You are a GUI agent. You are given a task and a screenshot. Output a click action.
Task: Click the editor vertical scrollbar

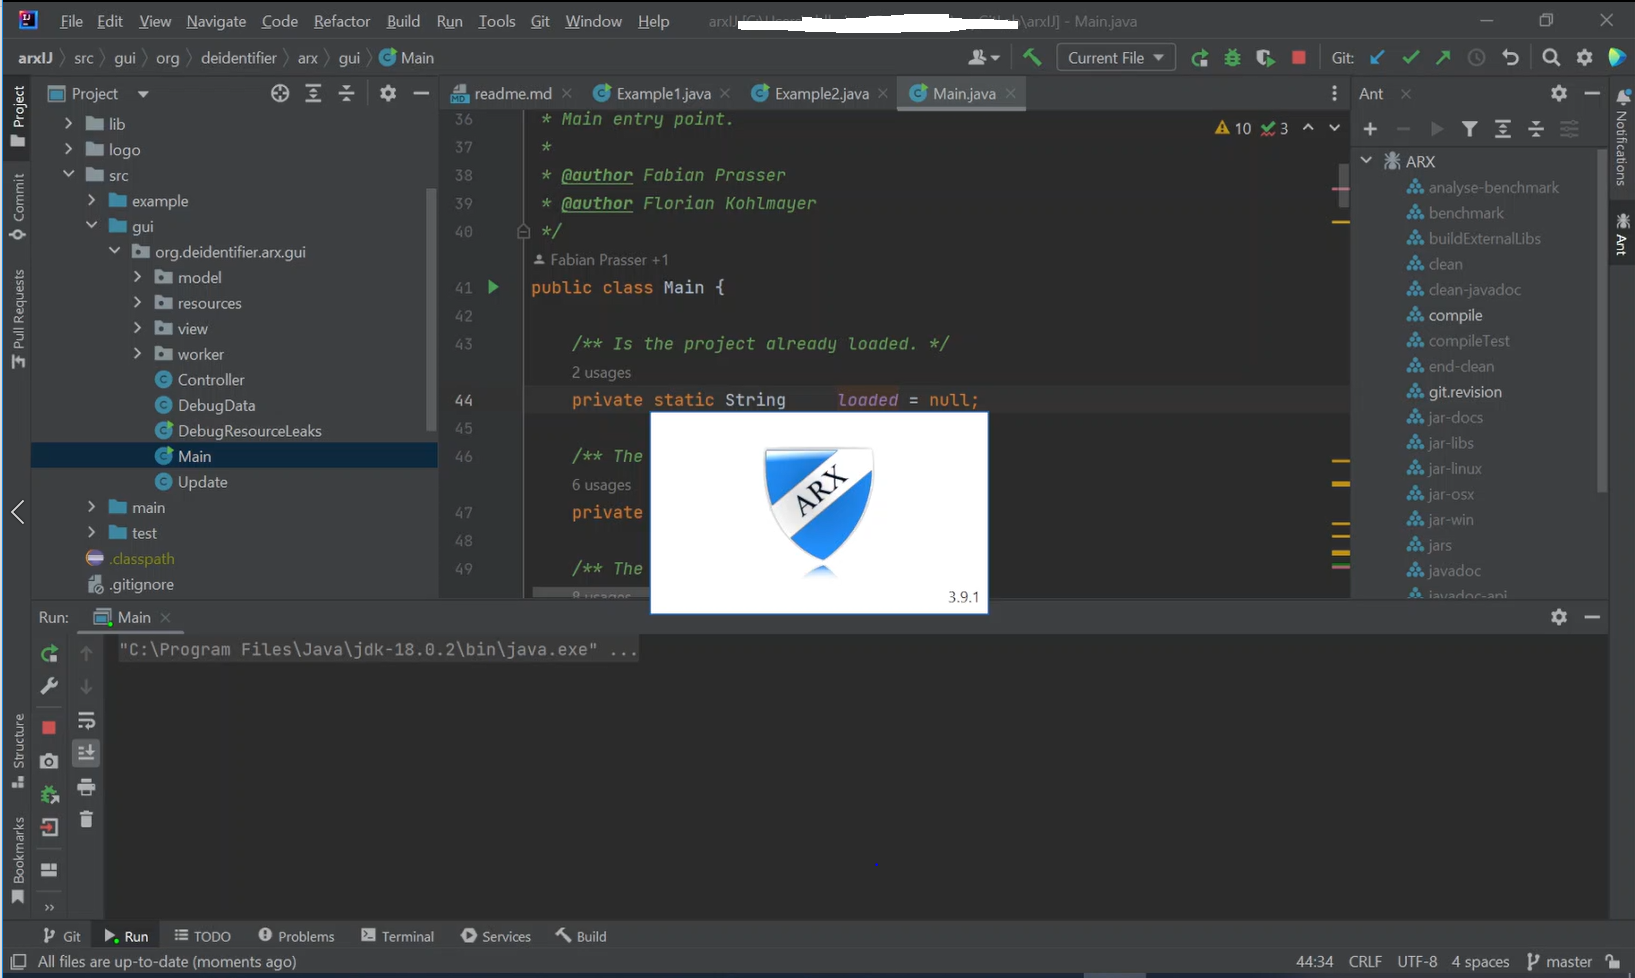click(1343, 185)
